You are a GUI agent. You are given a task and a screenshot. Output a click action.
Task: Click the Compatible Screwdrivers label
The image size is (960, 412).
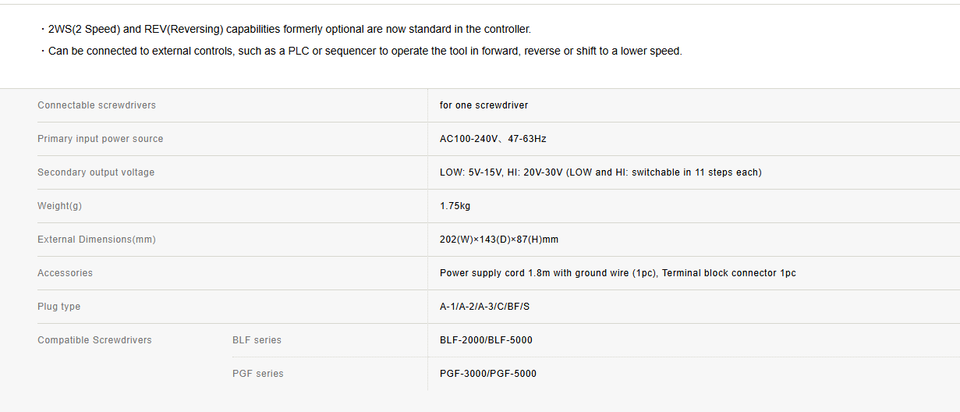click(x=94, y=340)
